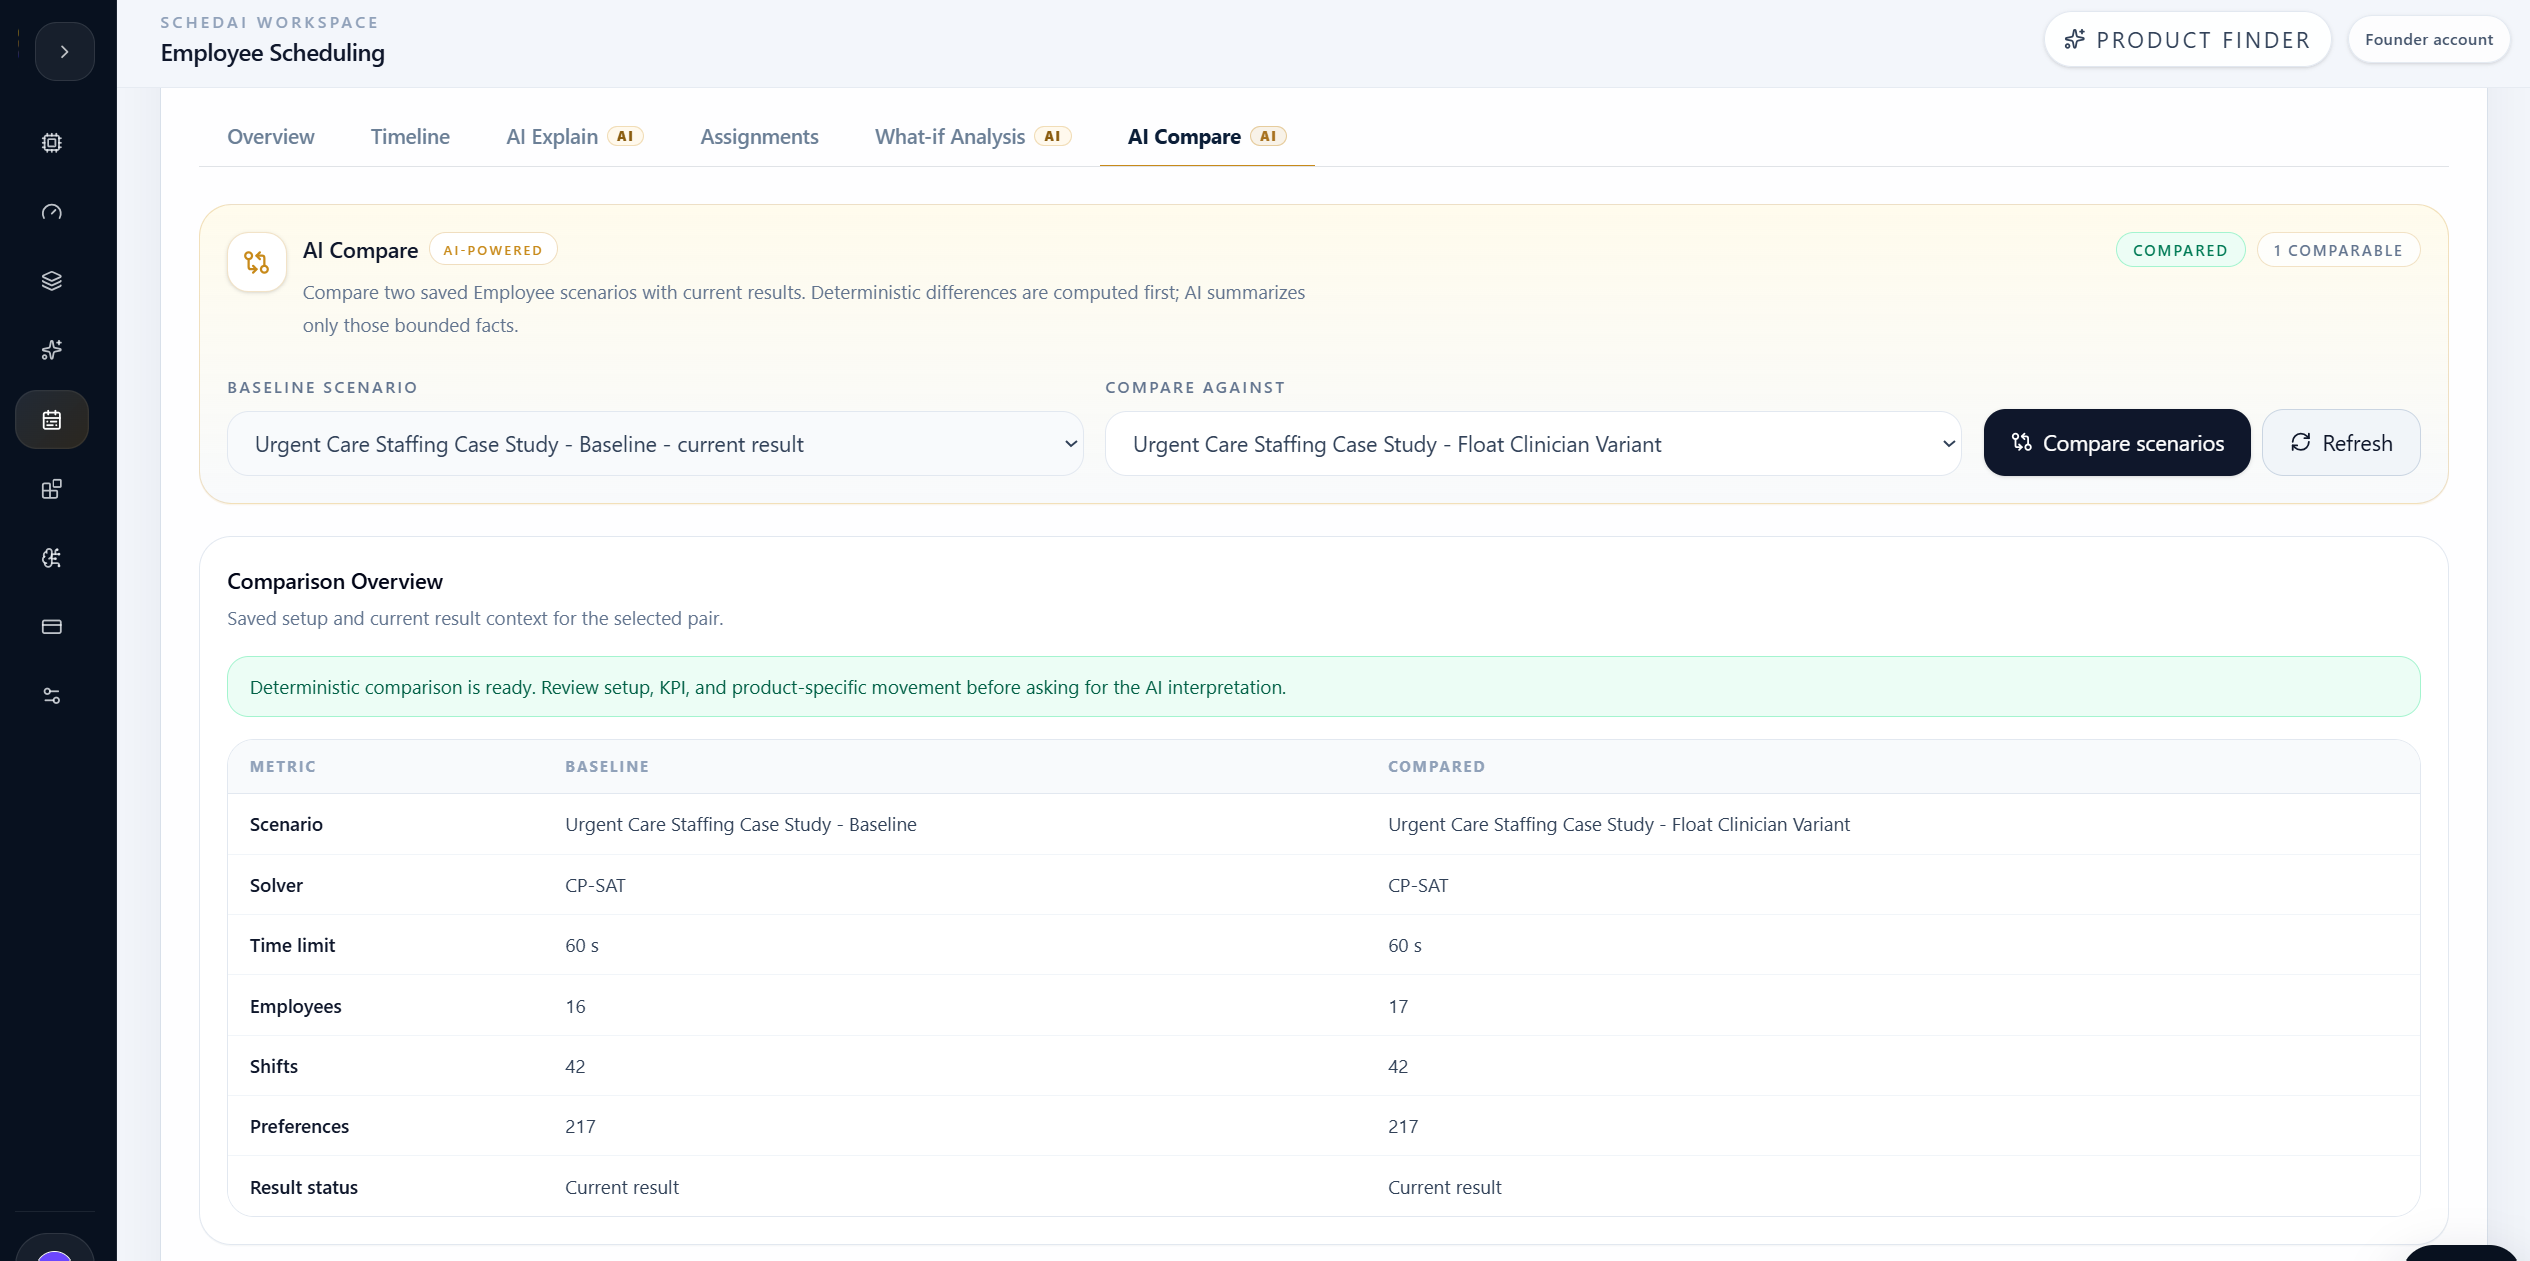Click the green 'Deterministic comparison is ready' banner

[1323, 687]
